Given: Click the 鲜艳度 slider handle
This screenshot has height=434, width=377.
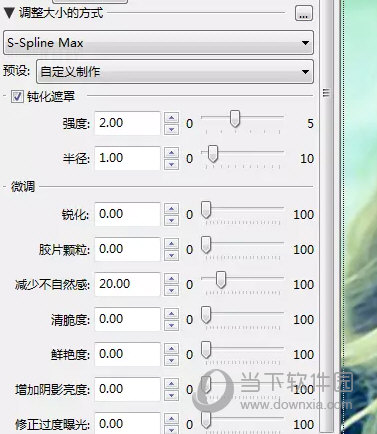Looking at the screenshot, I should point(206,350).
